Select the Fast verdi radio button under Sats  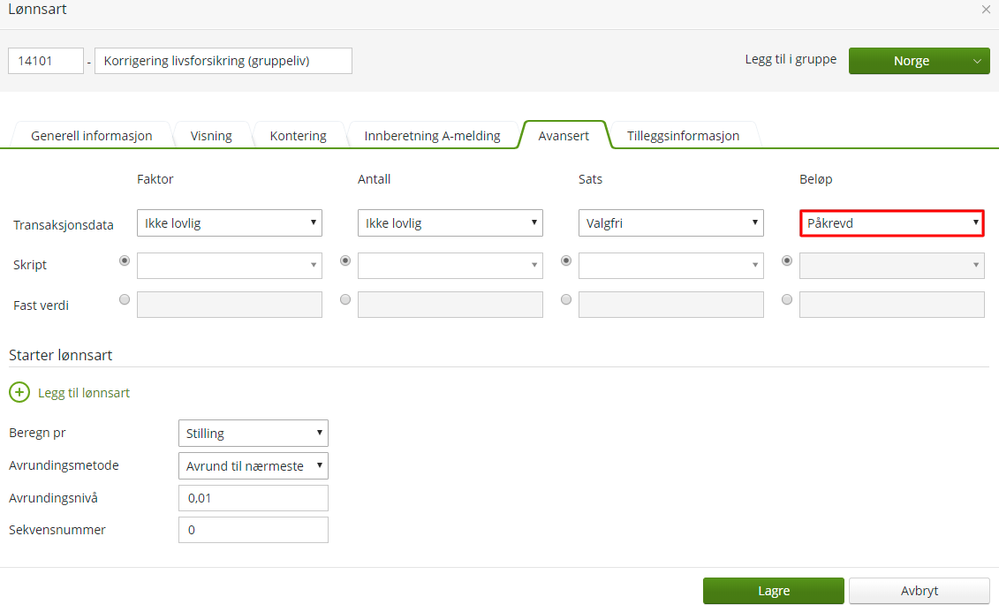coord(567,299)
